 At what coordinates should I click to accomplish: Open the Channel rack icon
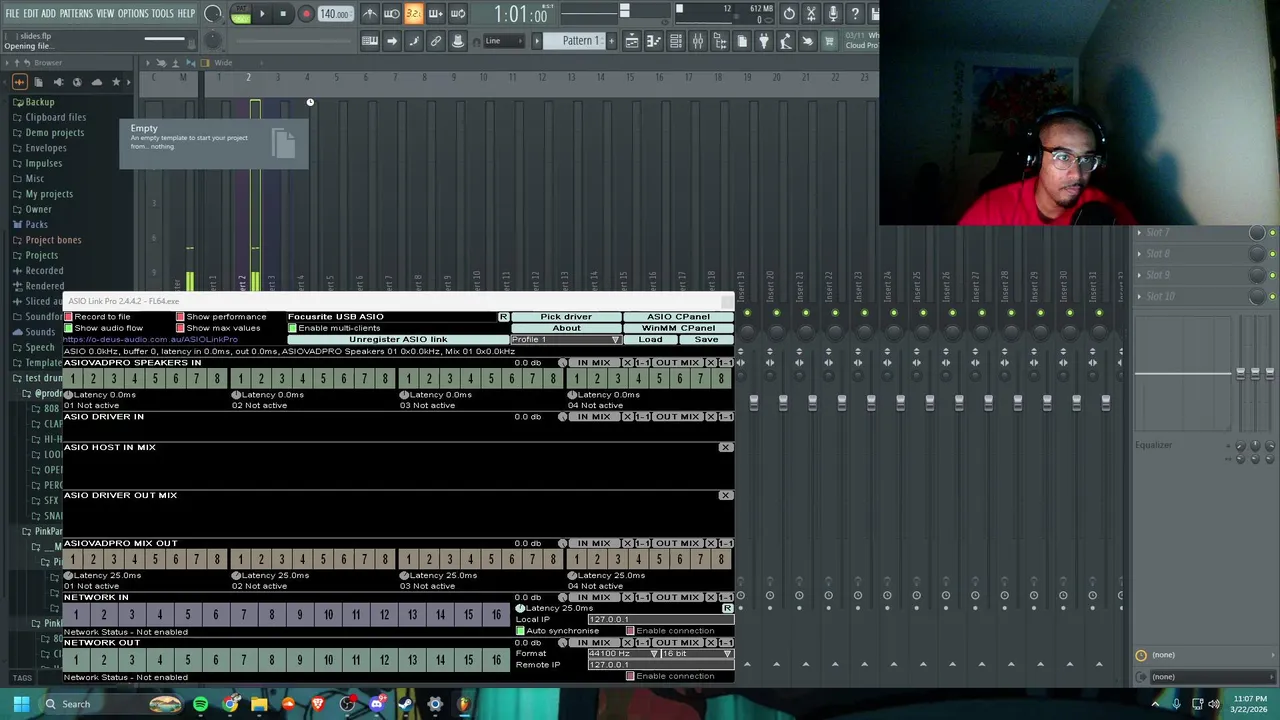(676, 41)
